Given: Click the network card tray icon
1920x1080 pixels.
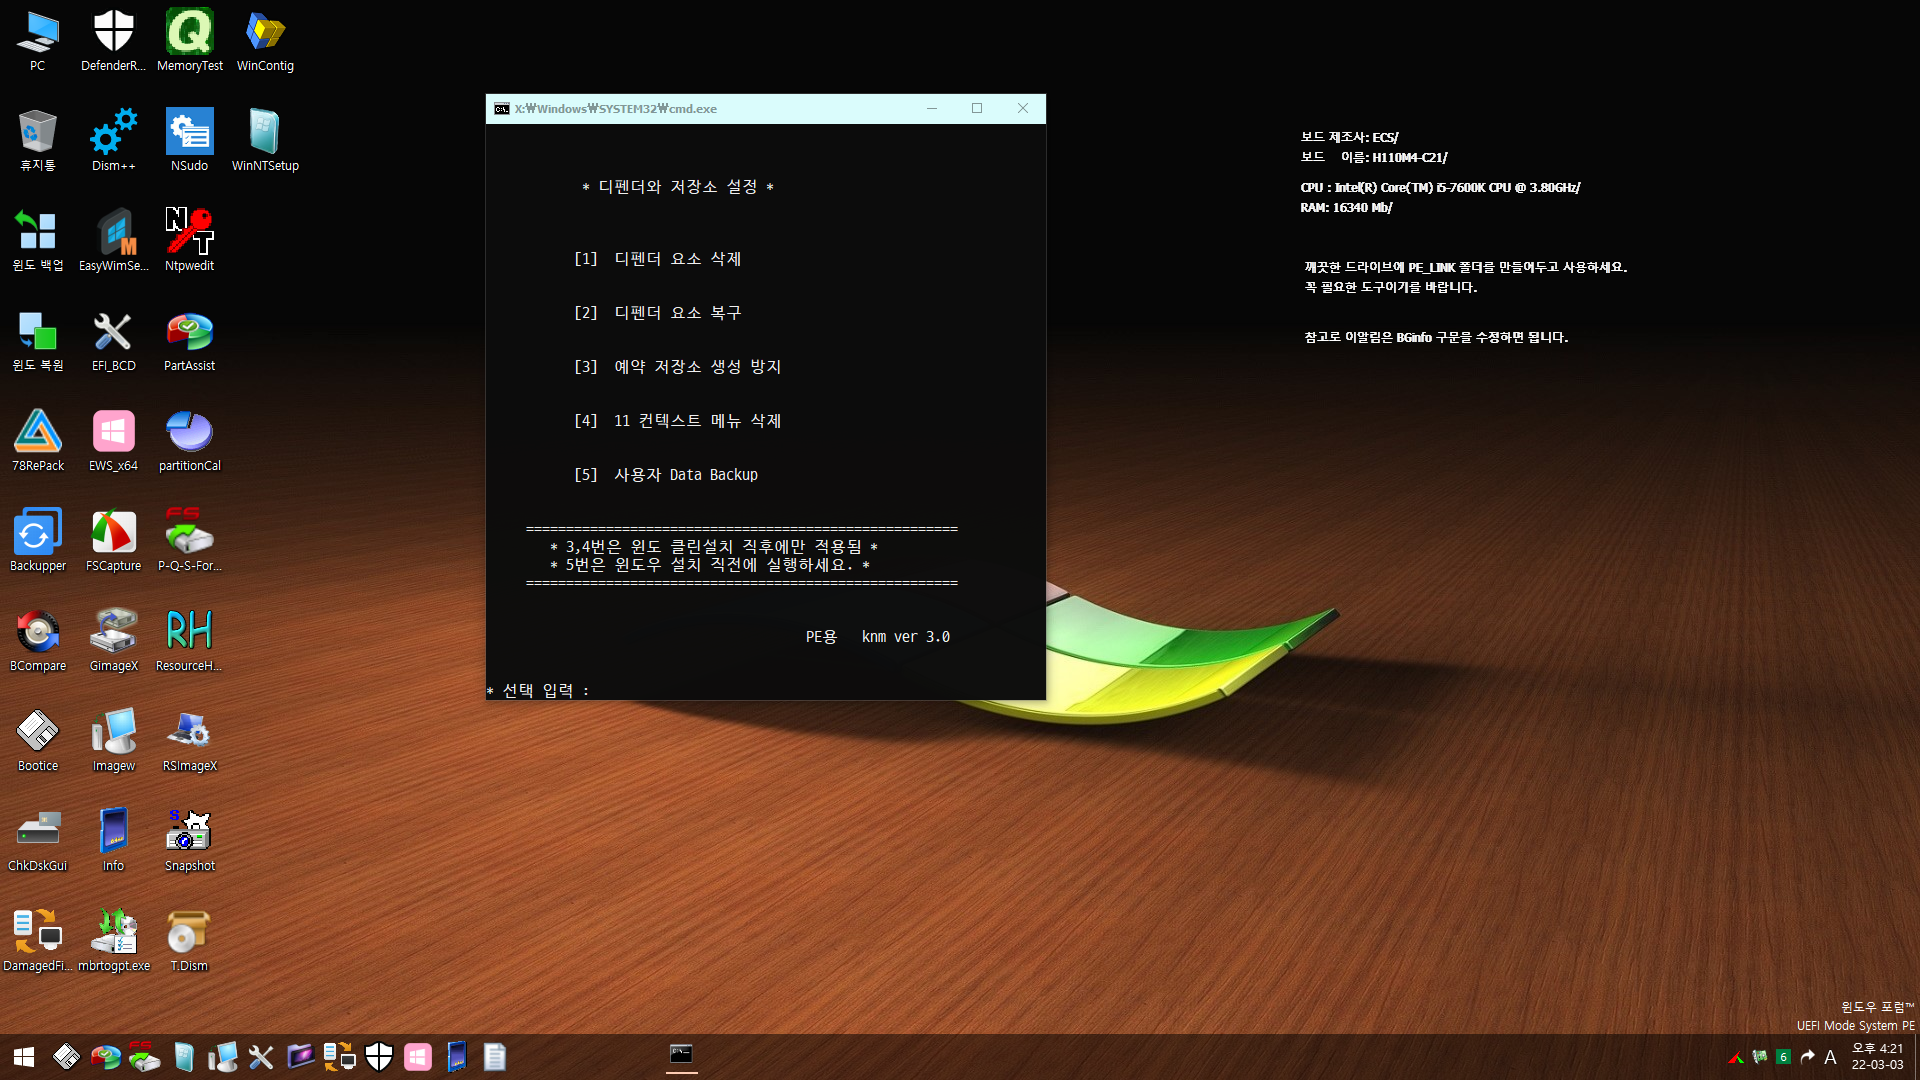Looking at the screenshot, I should click(1760, 1057).
